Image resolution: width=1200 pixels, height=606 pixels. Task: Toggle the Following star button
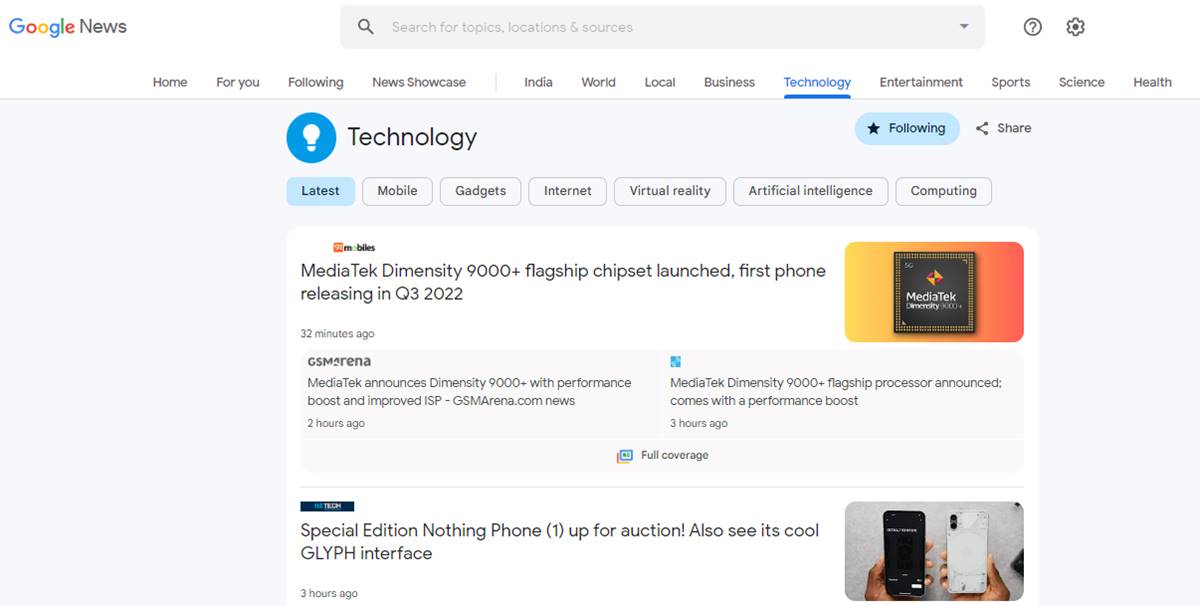point(906,128)
